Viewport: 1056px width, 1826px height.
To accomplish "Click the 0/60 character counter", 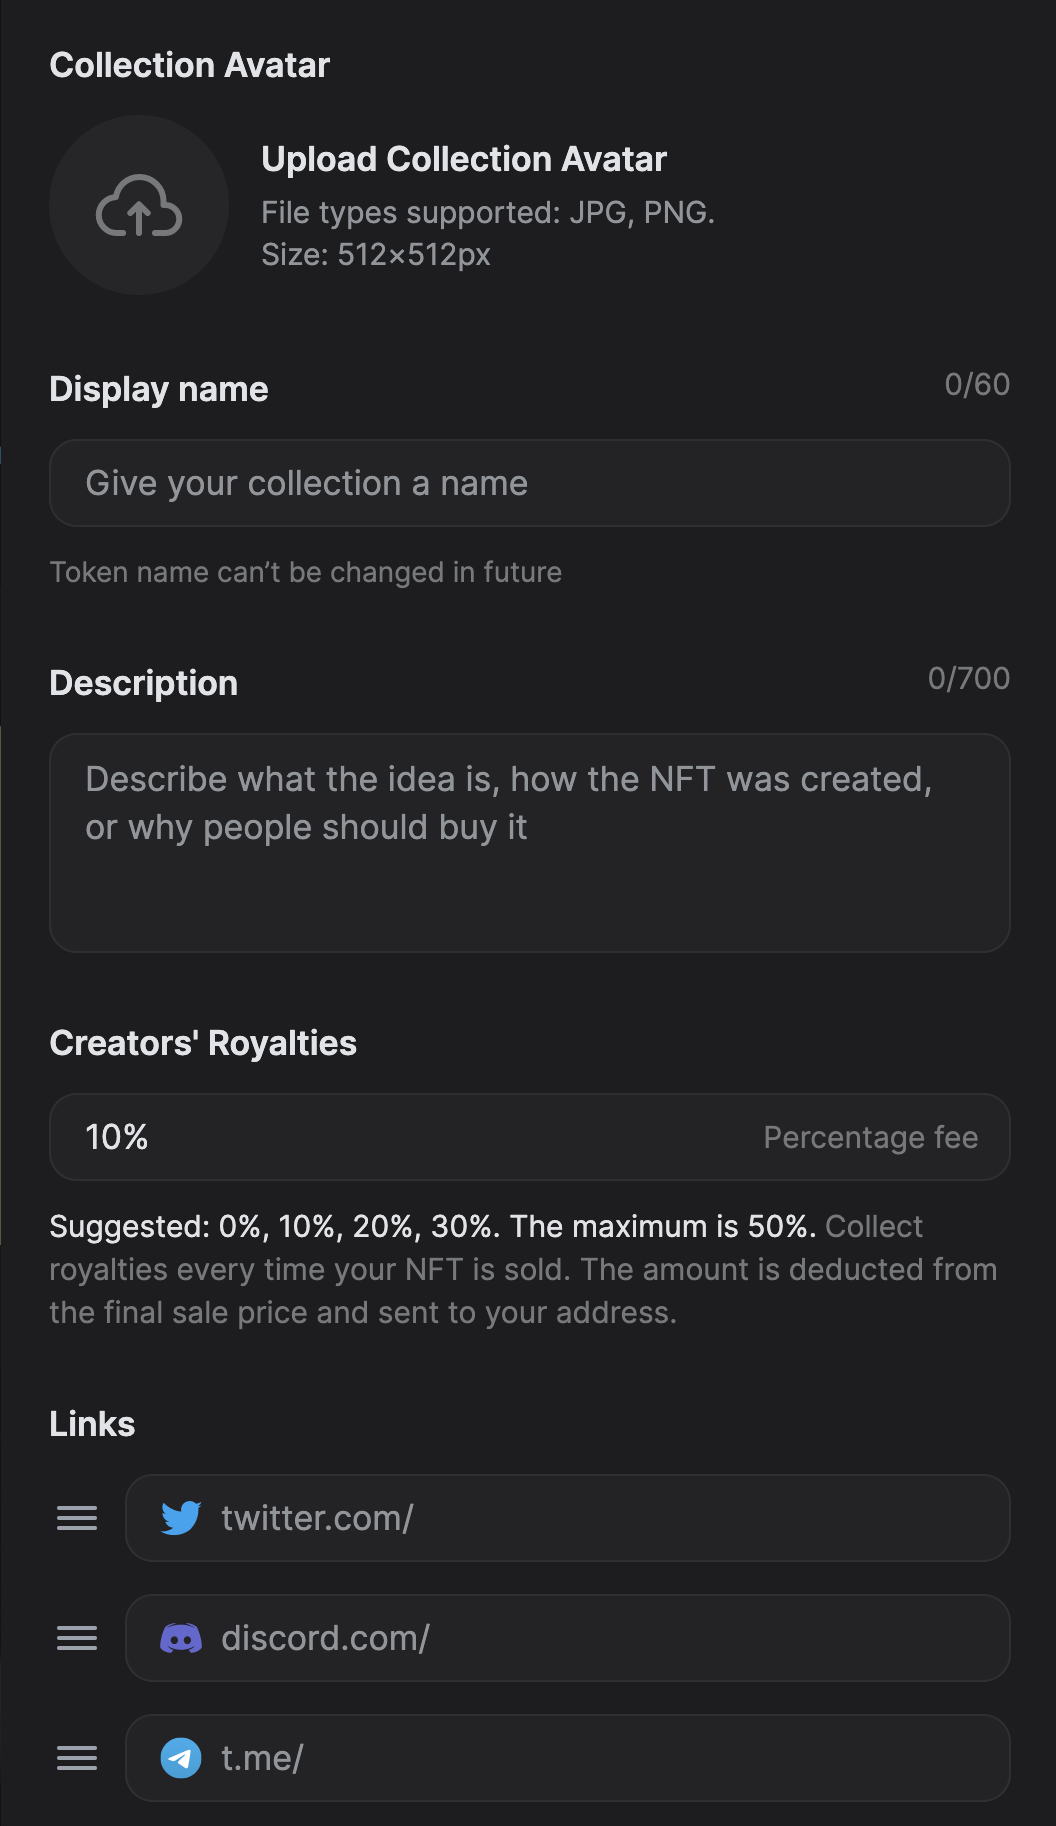I will 977,384.
